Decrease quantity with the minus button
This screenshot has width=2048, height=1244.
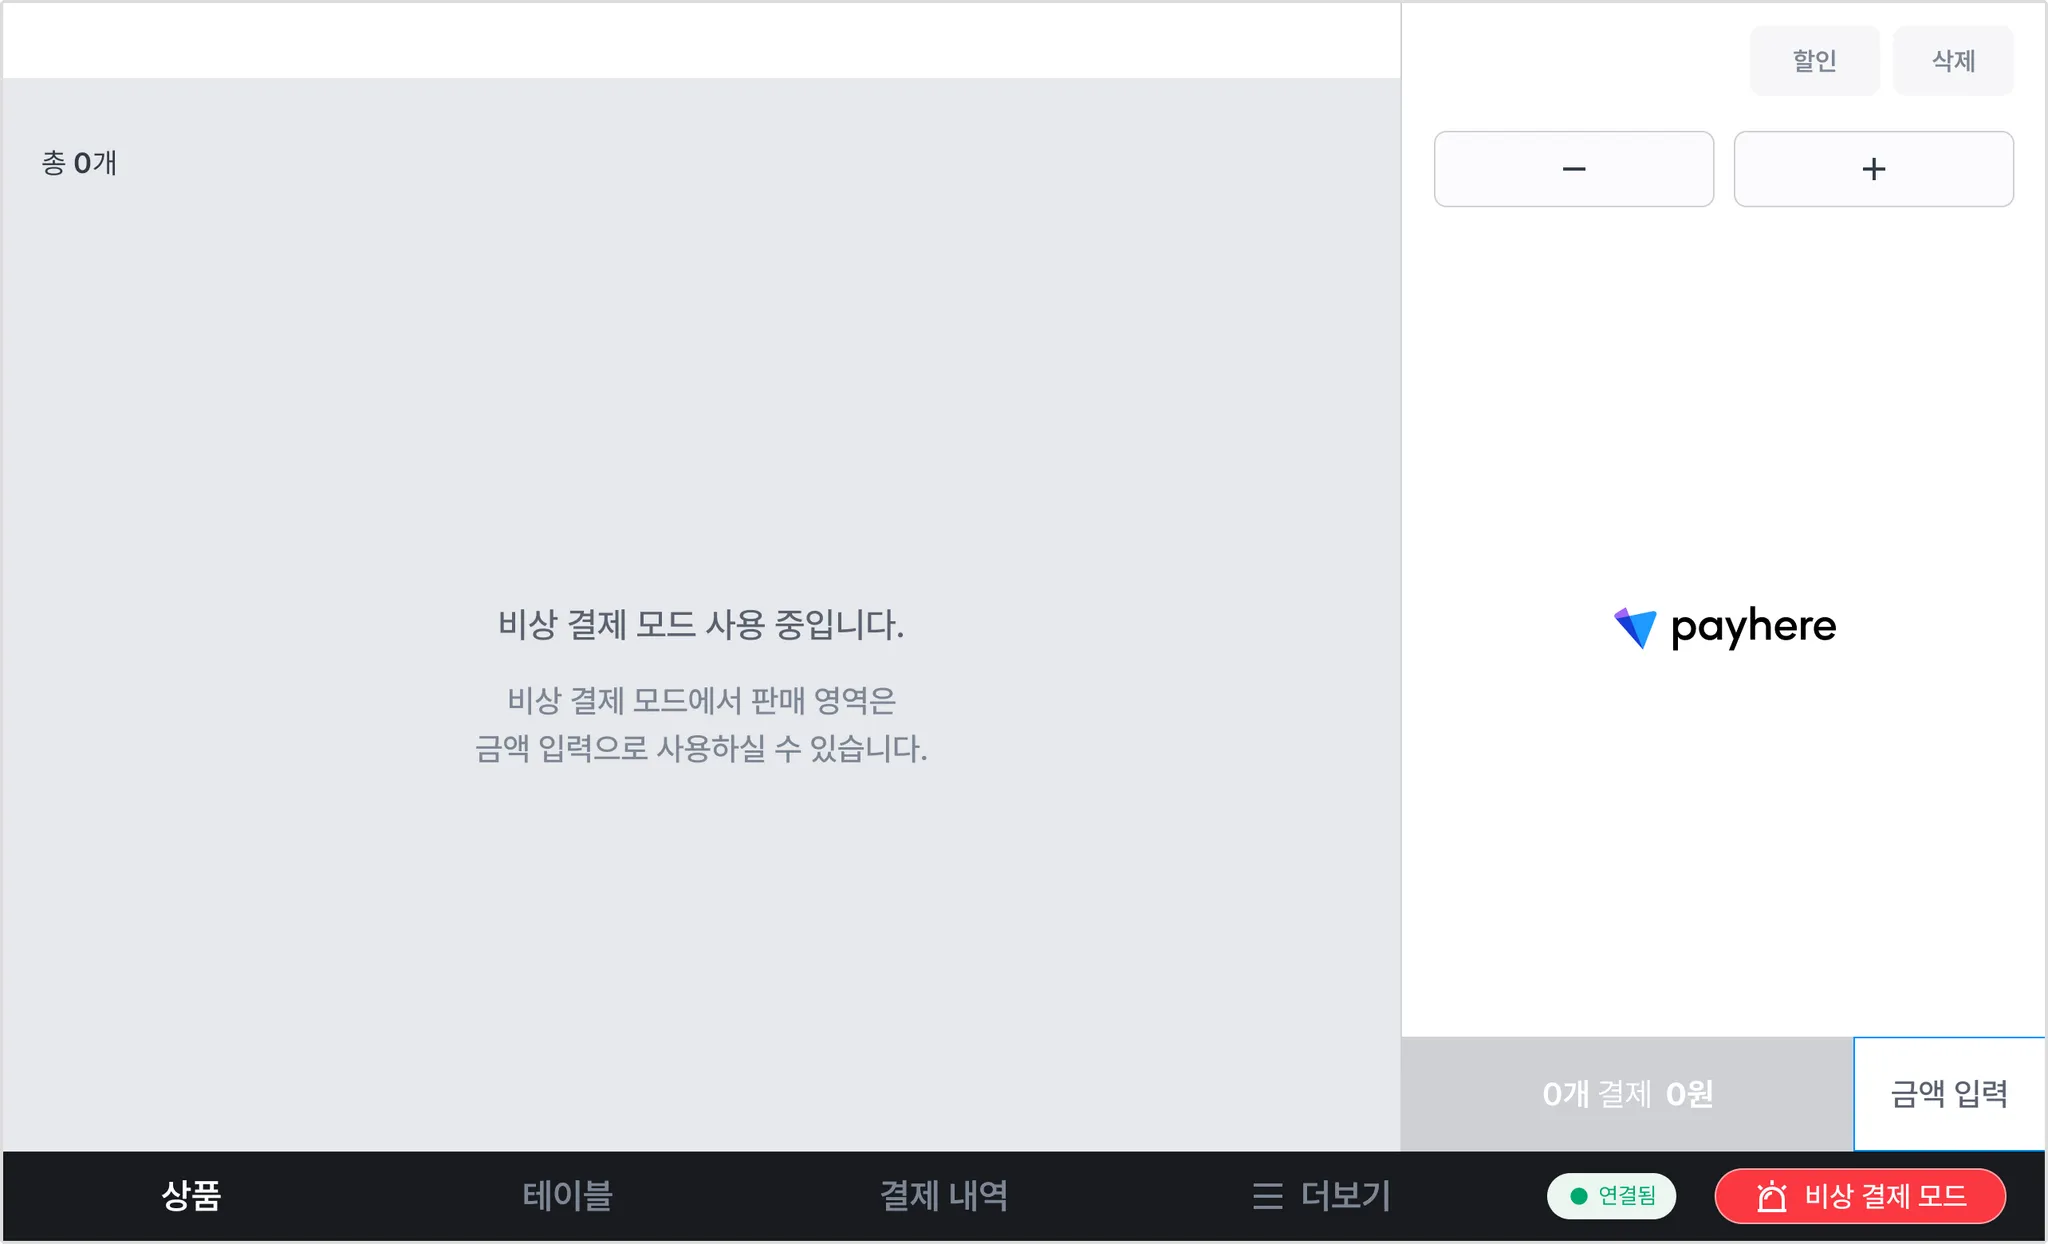[x=1574, y=169]
